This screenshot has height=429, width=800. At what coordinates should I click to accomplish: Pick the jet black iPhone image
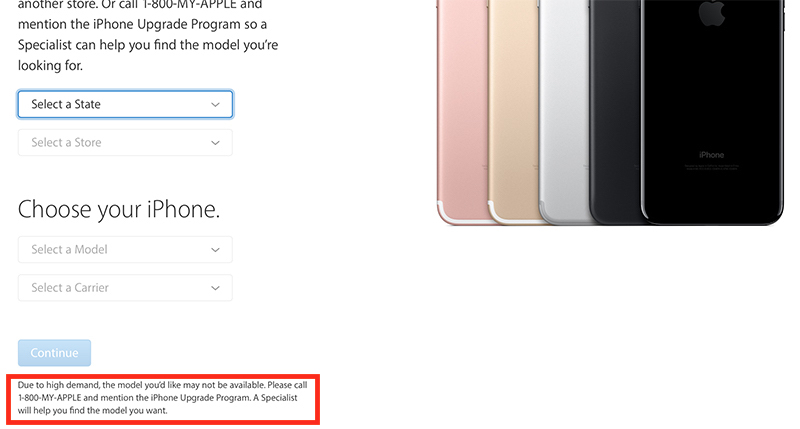pos(712,112)
